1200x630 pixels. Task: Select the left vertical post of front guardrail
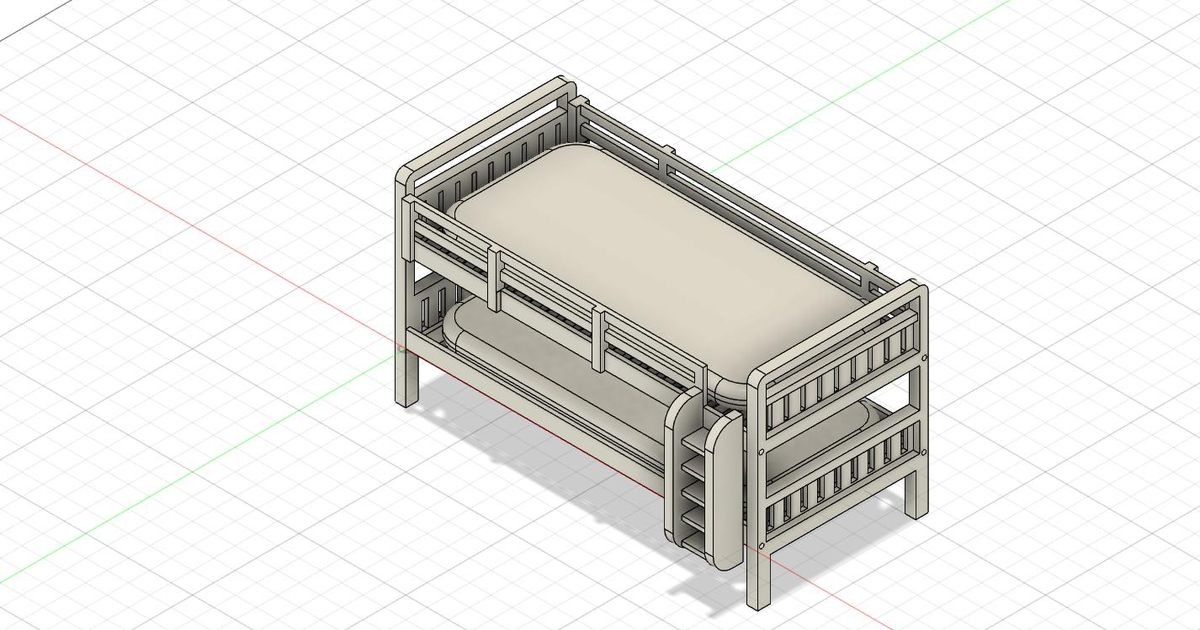pos(409,232)
